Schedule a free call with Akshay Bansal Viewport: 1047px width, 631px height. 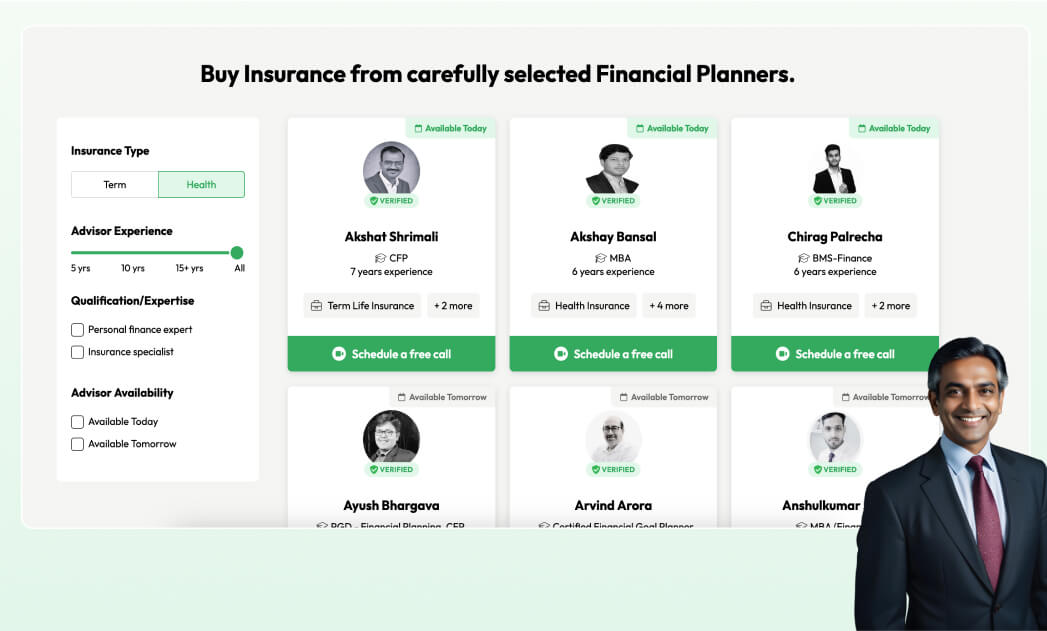click(x=613, y=354)
